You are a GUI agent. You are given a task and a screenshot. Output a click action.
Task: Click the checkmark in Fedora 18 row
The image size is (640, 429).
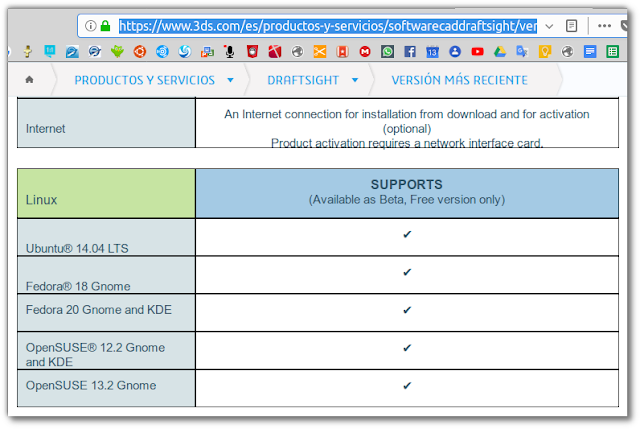407,272
